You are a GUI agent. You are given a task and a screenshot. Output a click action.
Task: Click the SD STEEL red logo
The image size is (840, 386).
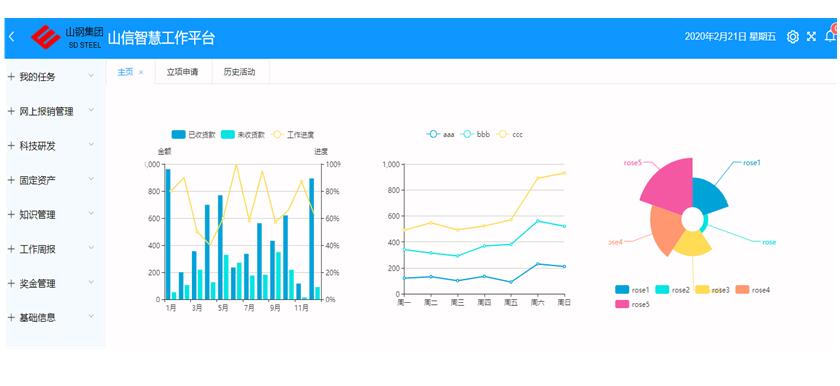45,37
